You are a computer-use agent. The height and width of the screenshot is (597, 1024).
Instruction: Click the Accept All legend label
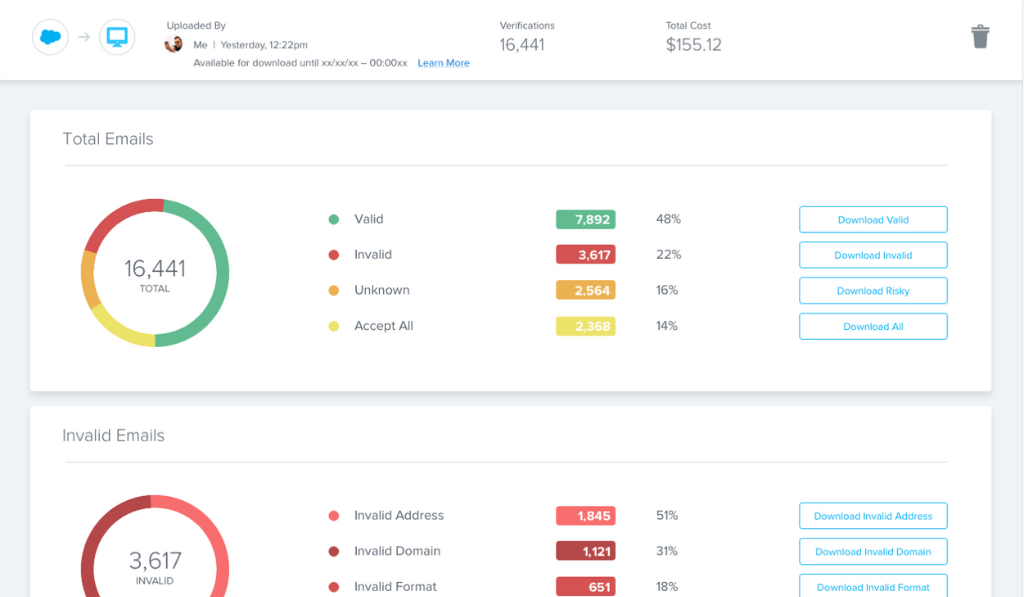[384, 325]
